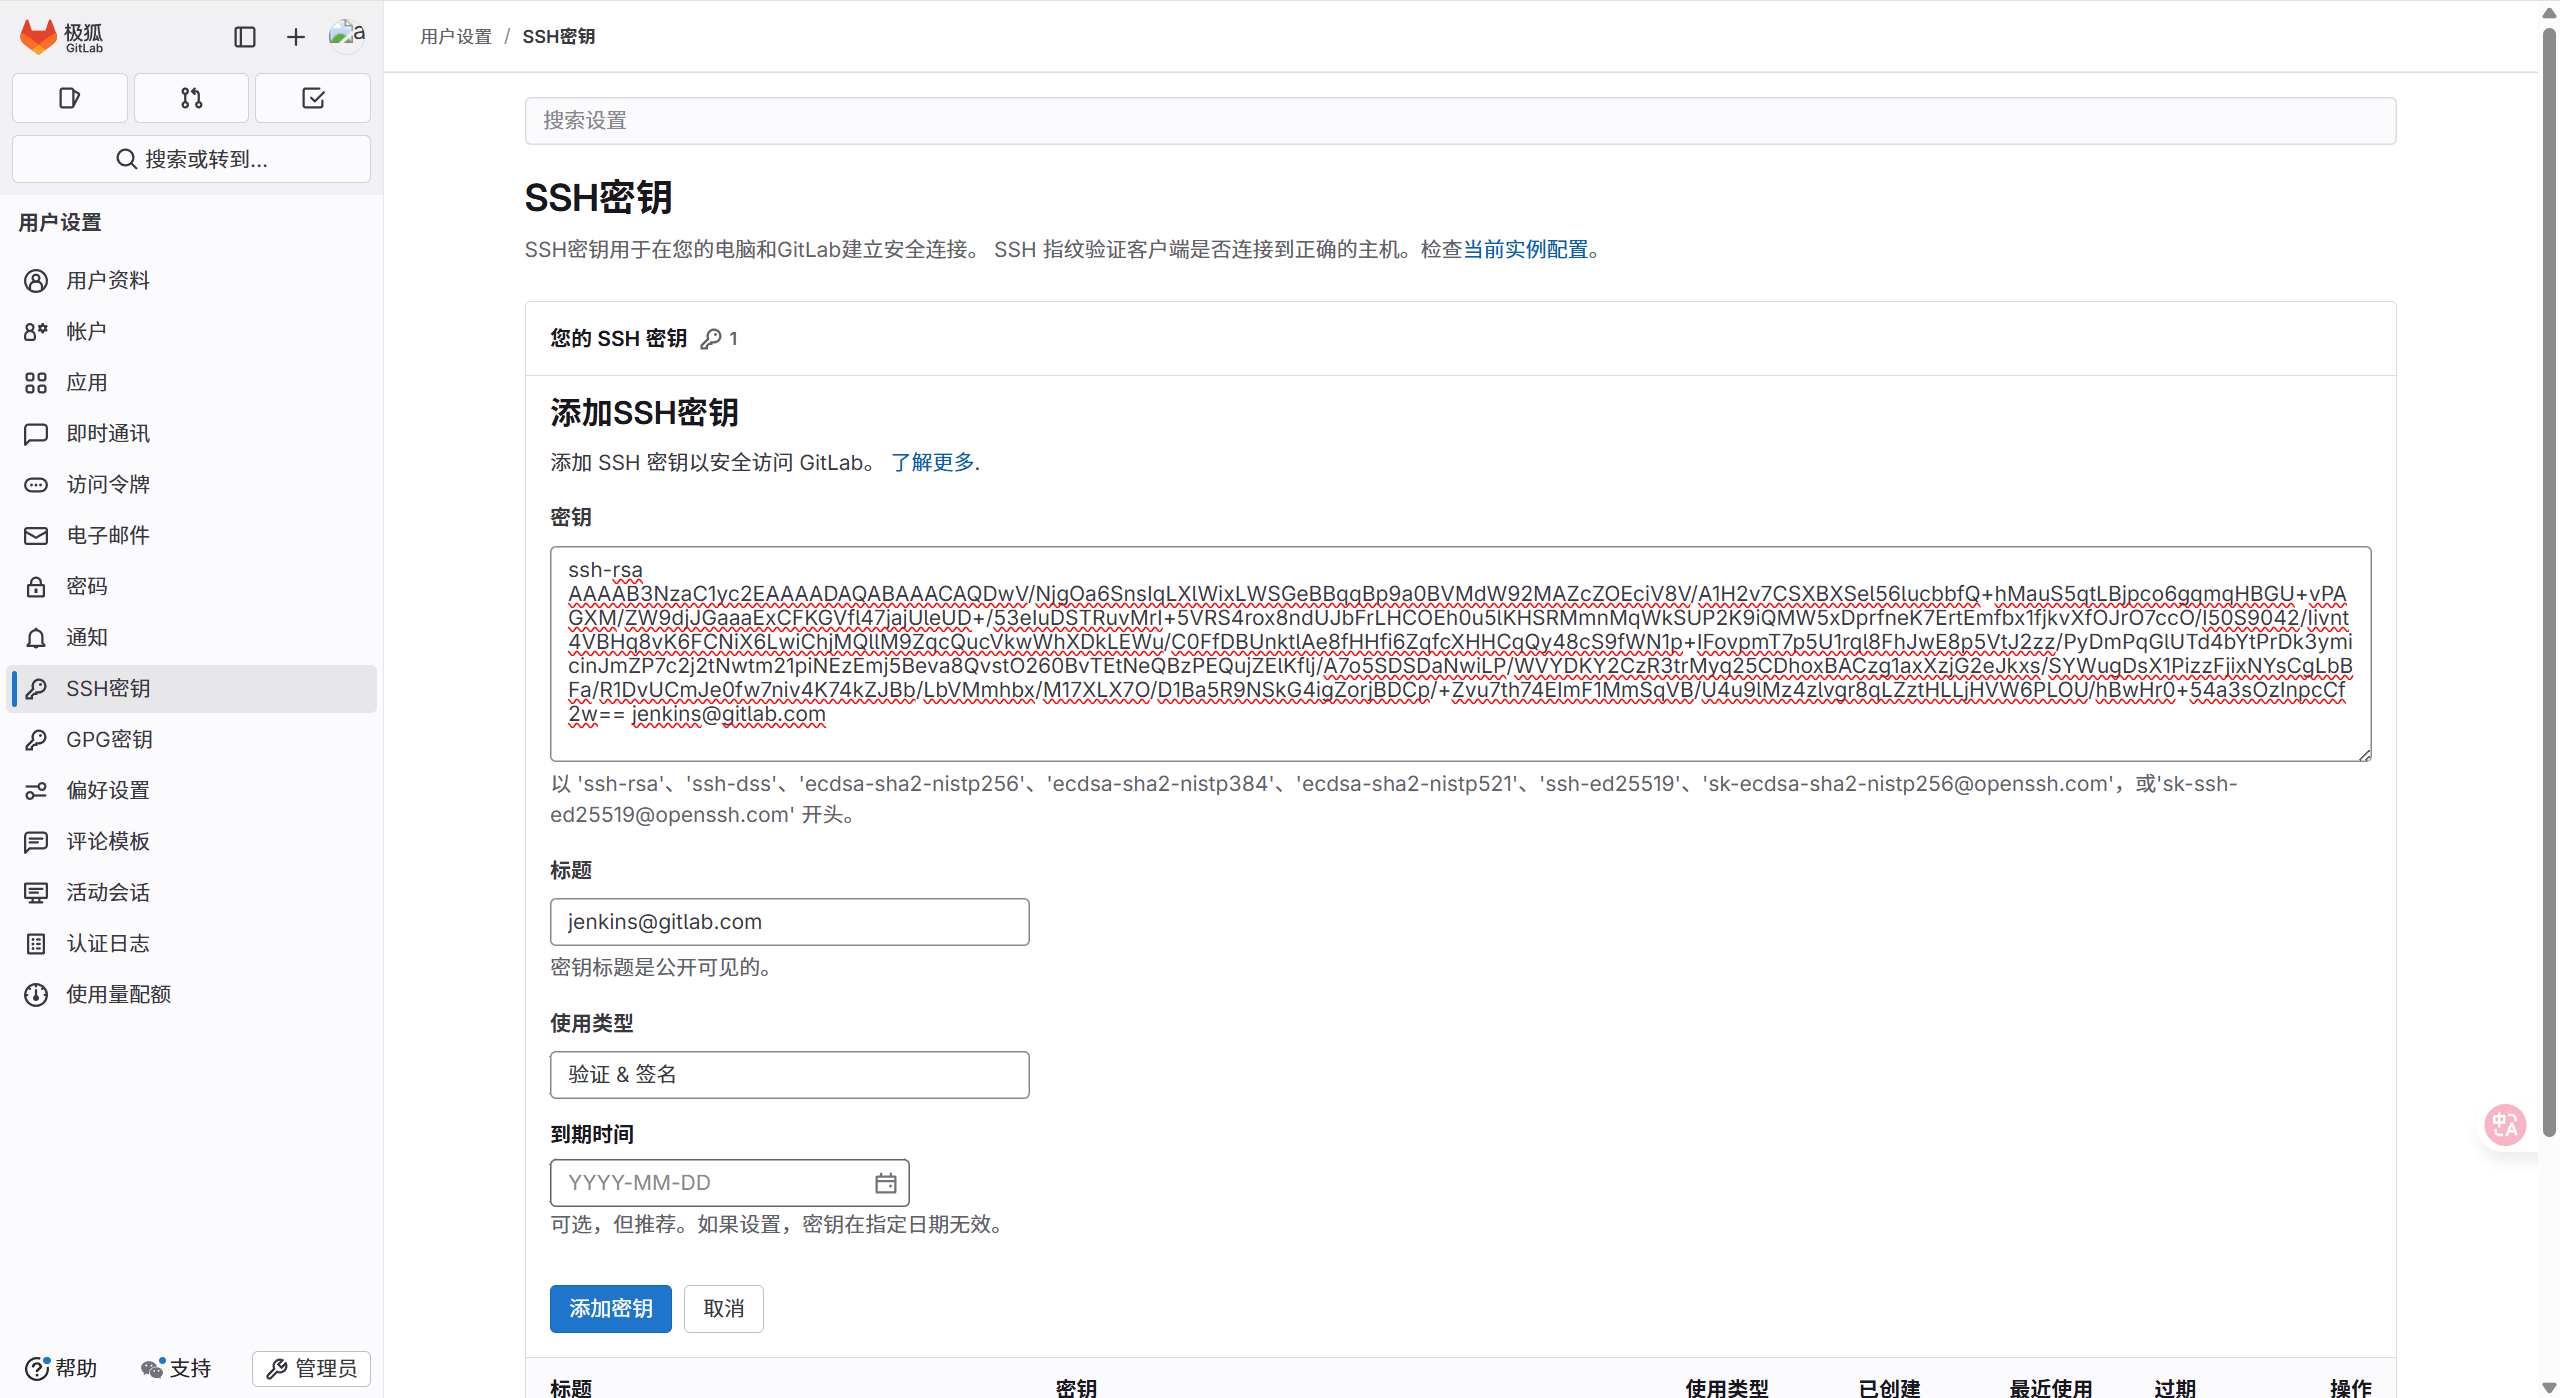Open the 当前实例配置 link
The height and width of the screenshot is (1398, 2560).
point(1525,249)
